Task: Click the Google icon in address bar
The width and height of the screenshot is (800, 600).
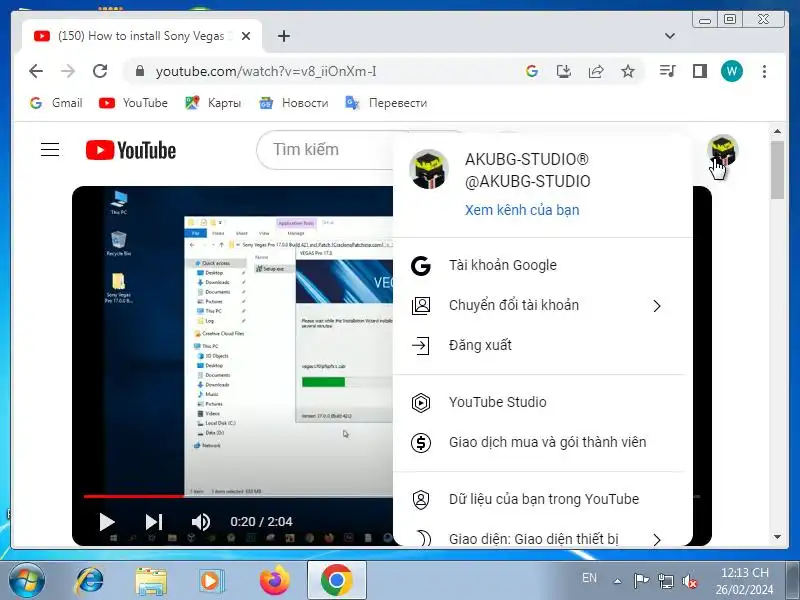Action: pyautogui.click(x=532, y=71)
